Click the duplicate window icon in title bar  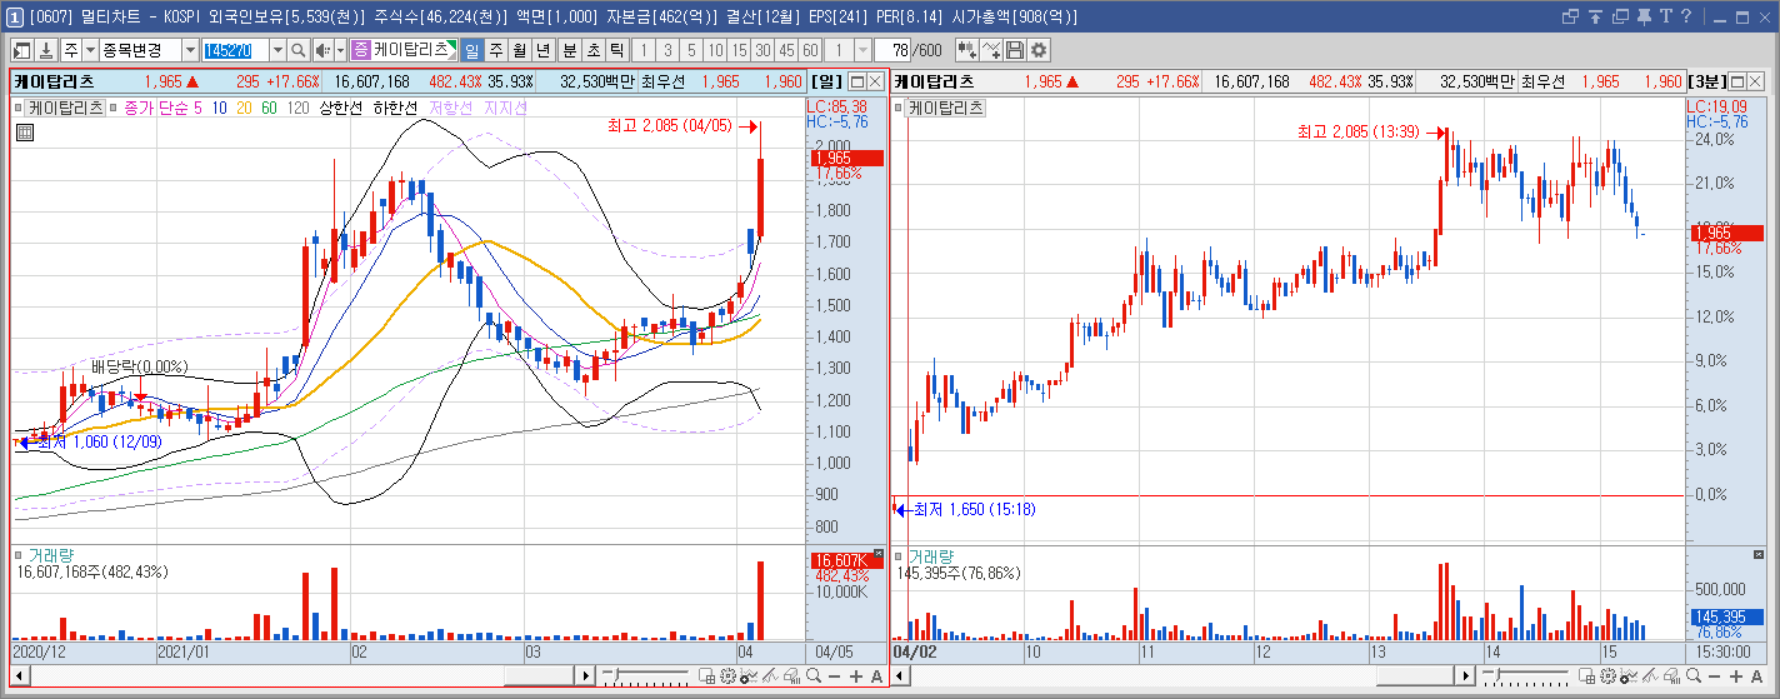(1620, 16)
